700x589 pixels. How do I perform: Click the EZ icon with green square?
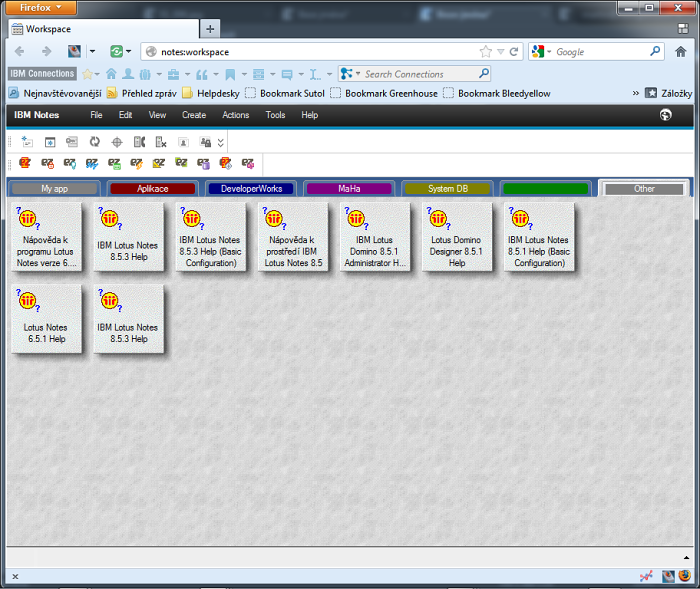pyautogui.click(x=181, y=163)
